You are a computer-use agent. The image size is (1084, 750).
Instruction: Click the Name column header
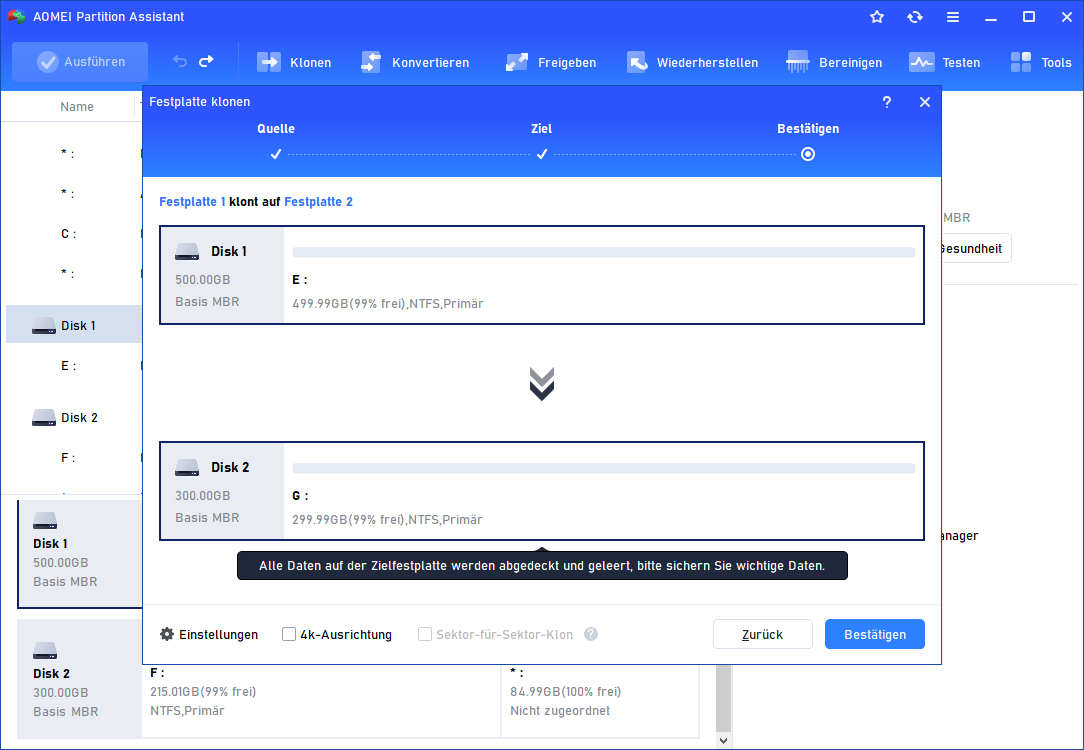[77, 106]
